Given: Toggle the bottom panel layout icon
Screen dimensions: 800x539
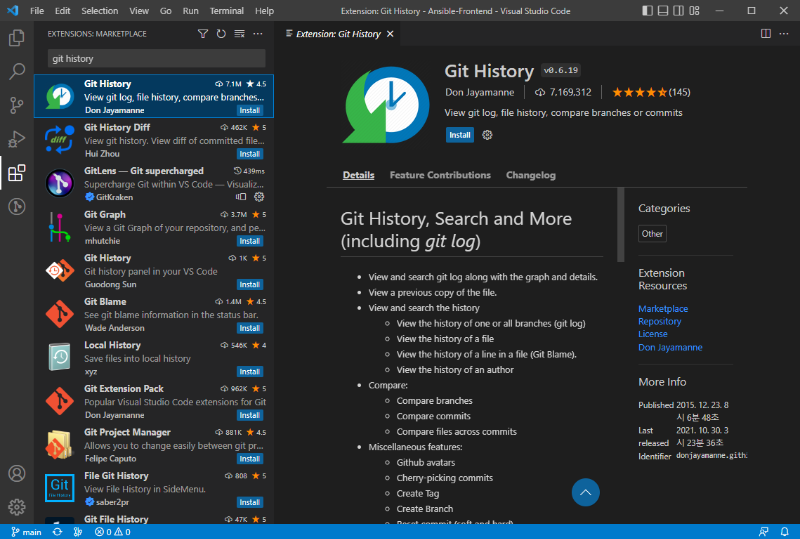Looking at the screenshot, I should coord(663,11).
